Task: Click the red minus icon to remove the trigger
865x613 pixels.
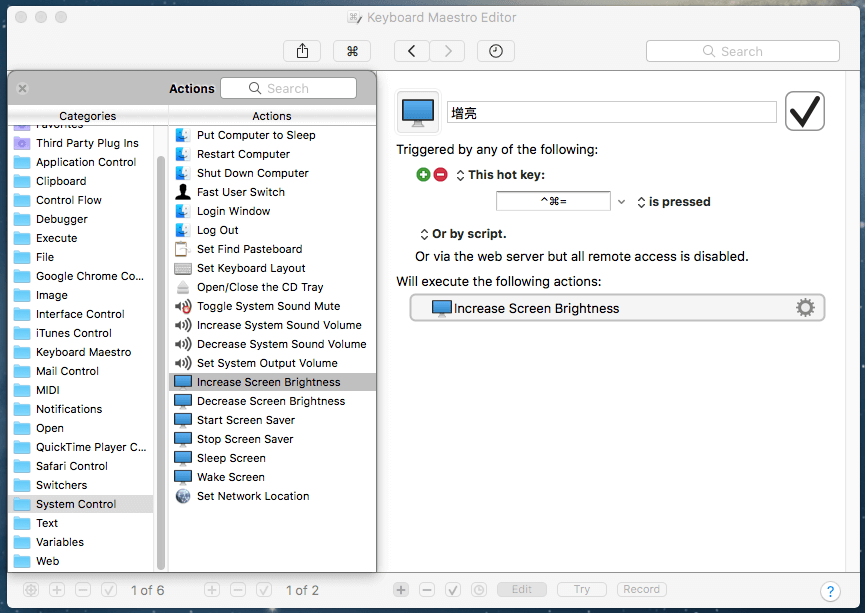Action: pyautogui.click(x=440, y=175)
